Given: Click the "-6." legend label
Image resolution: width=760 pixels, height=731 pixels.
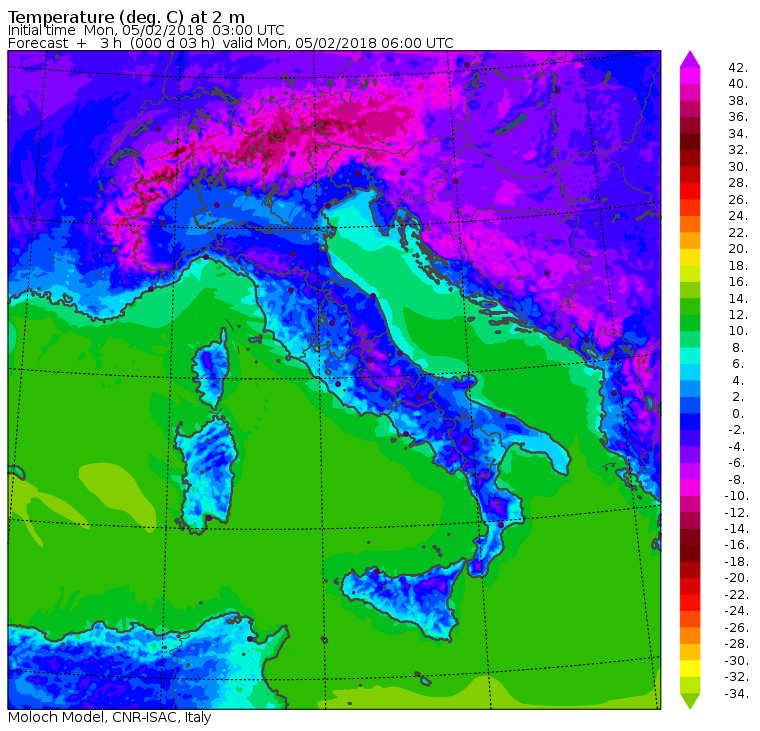Looking at the screenshot, I should coord(736,463).
